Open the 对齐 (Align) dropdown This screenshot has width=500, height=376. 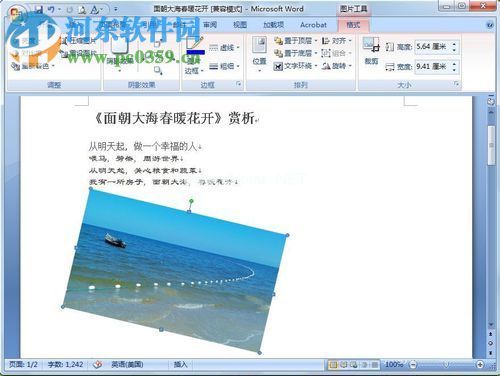337,41
